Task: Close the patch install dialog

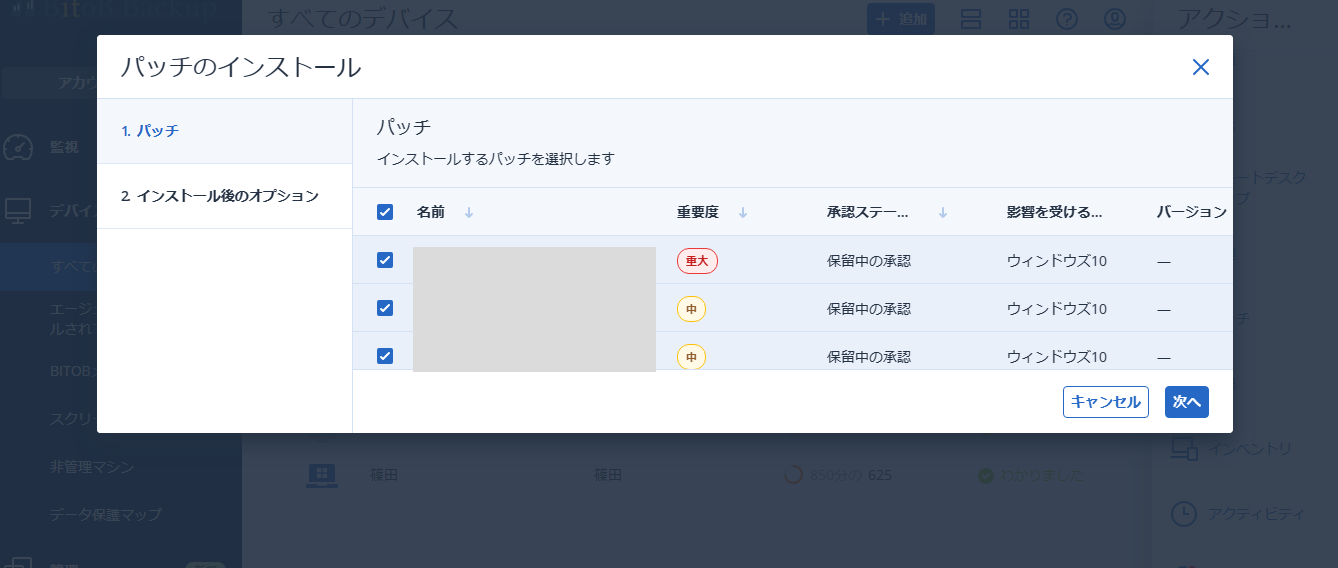Action: [1201, 67]
